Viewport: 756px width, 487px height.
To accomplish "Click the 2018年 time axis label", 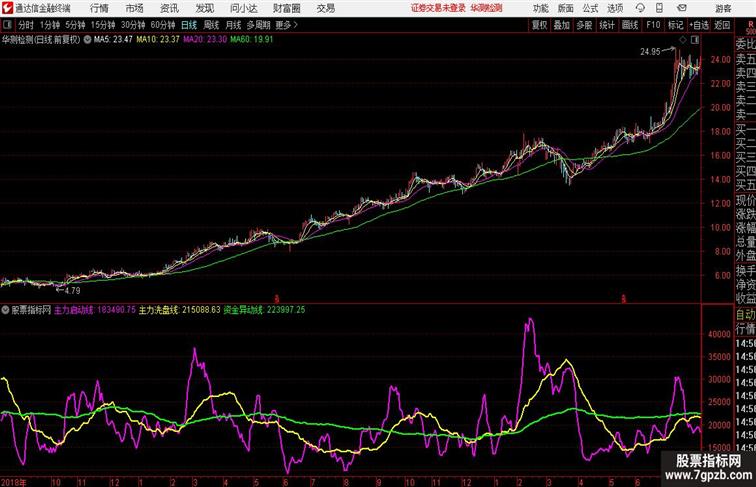I will [x=14, y=482].
